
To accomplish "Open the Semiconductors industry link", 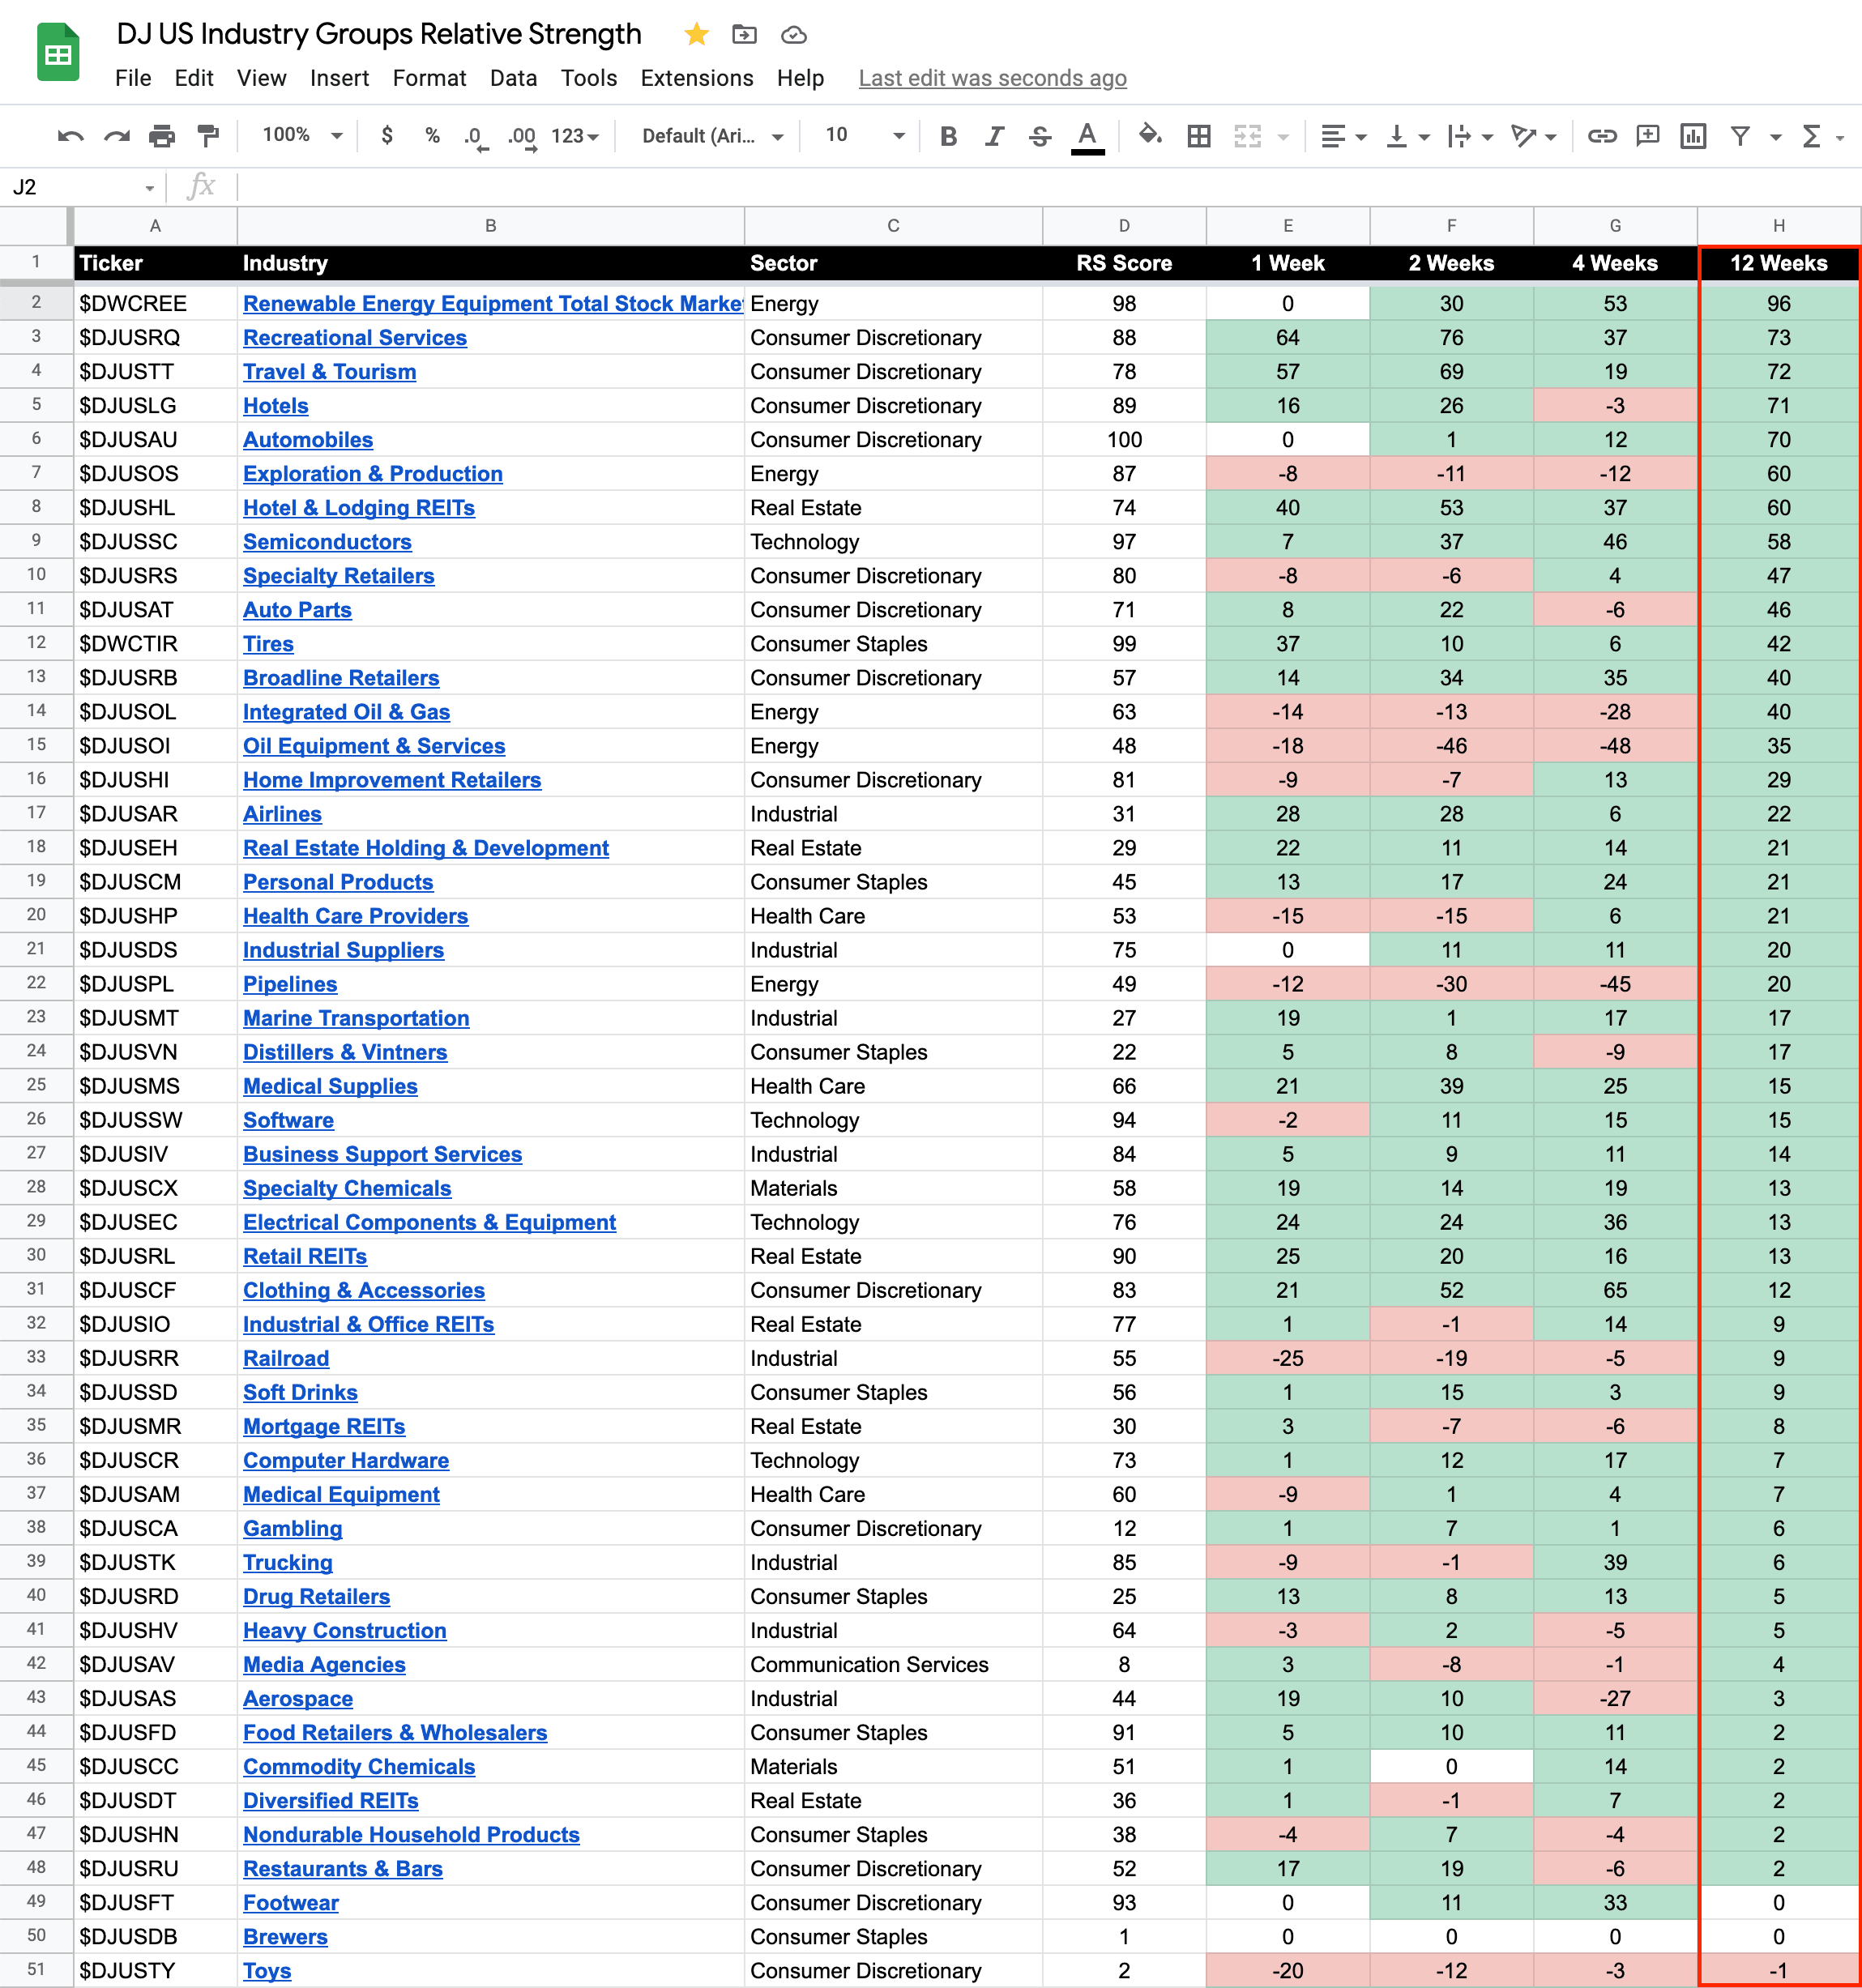I will point(327,542).
